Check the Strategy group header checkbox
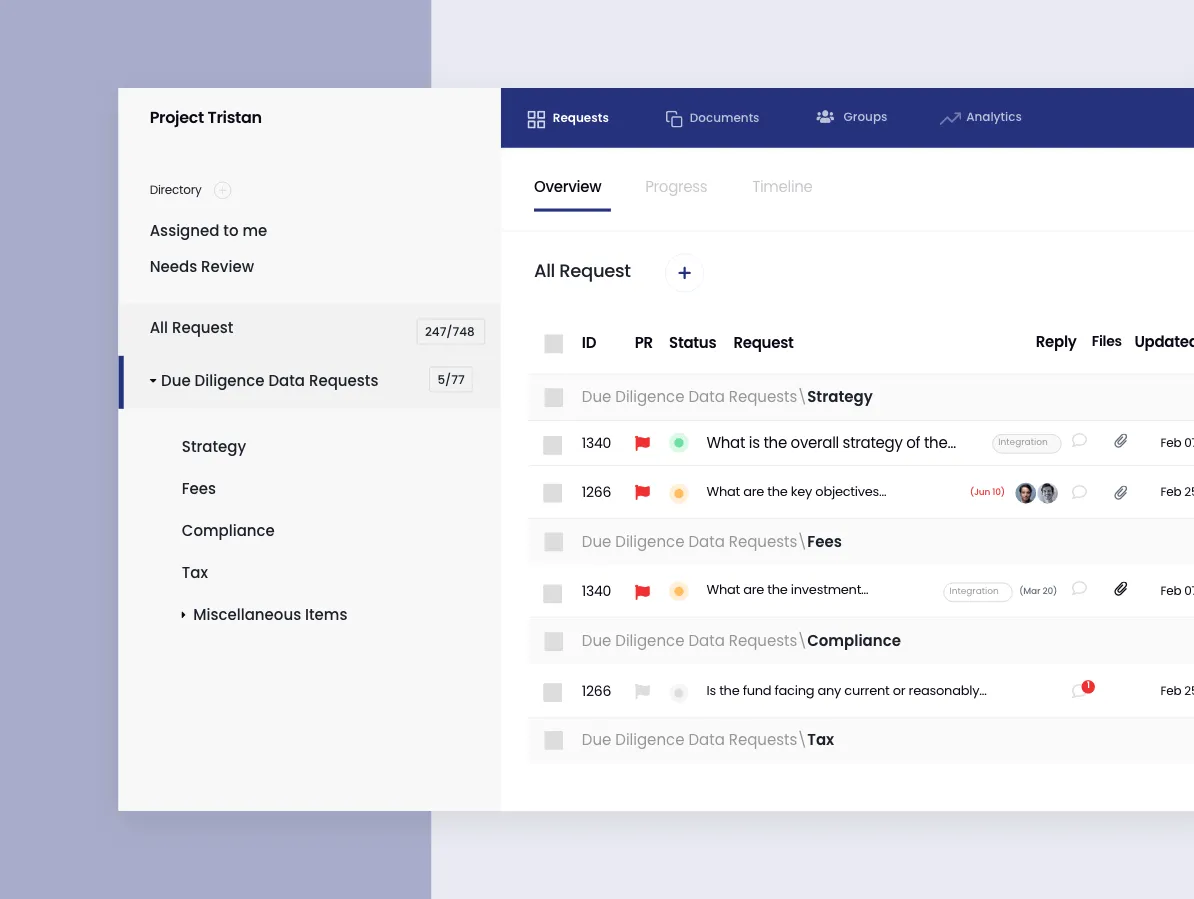 (554, 397)
